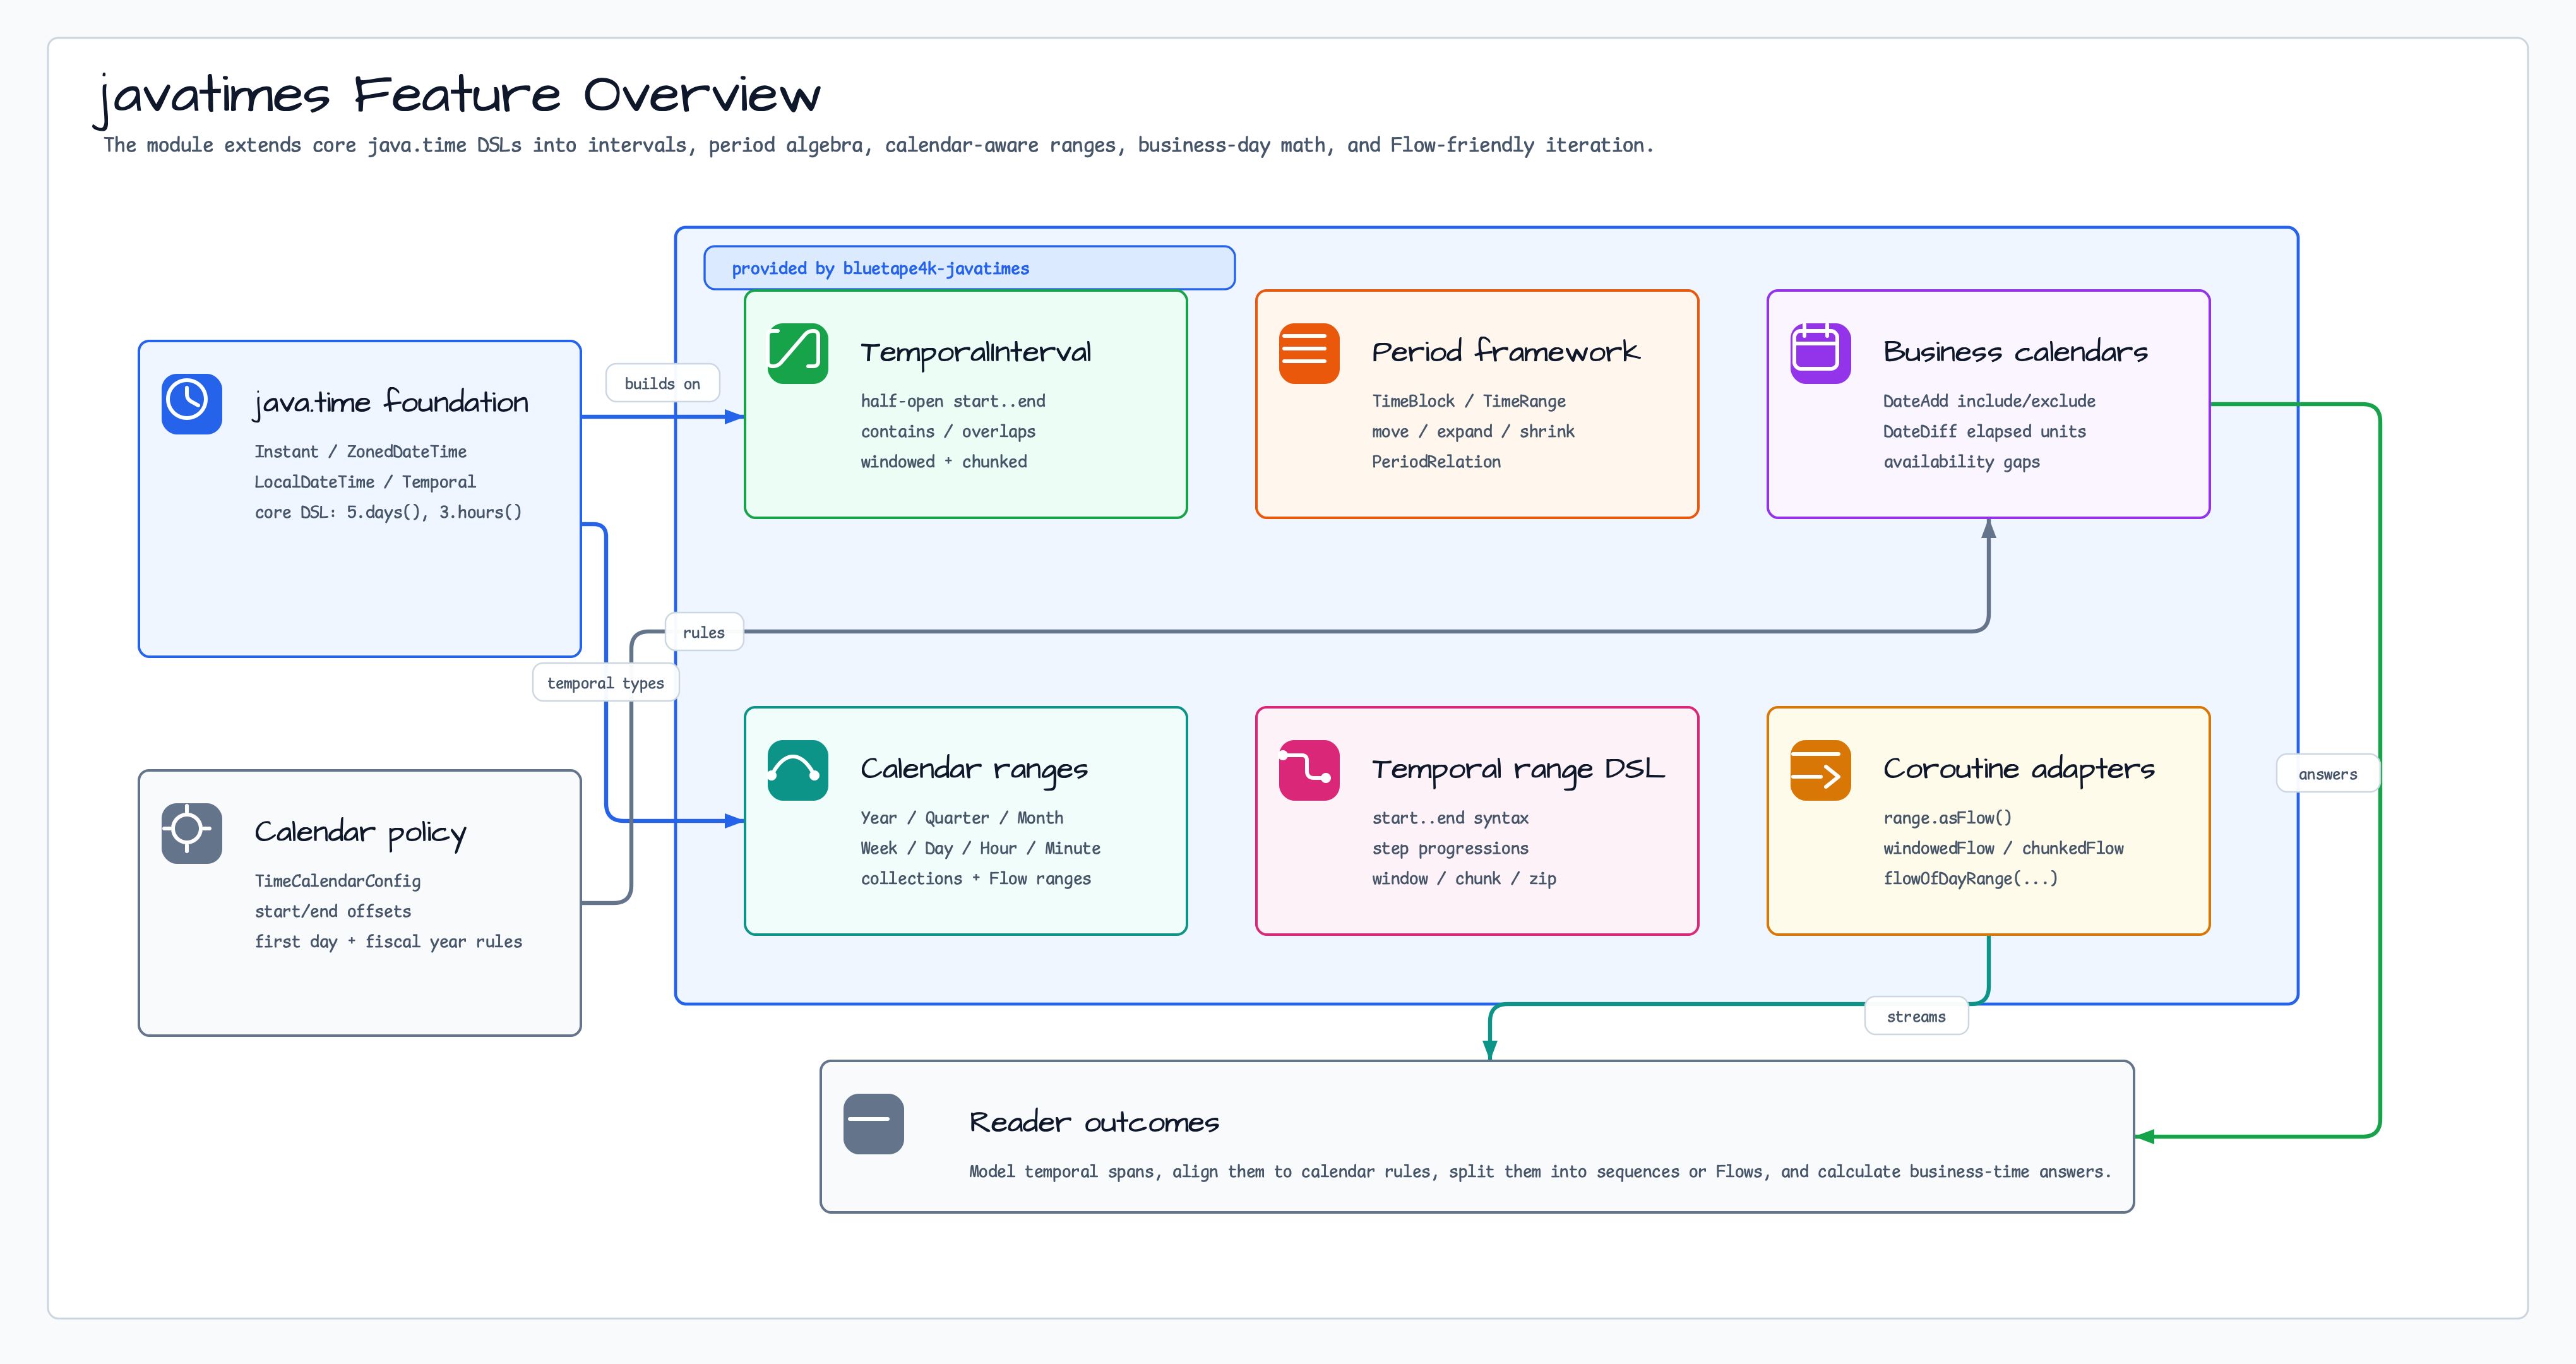This screenshot has height=1364, width=2576.
Task: Click the 'collections + Flow ranges' line
Action: pyautogui.click(x=975, y=878)
